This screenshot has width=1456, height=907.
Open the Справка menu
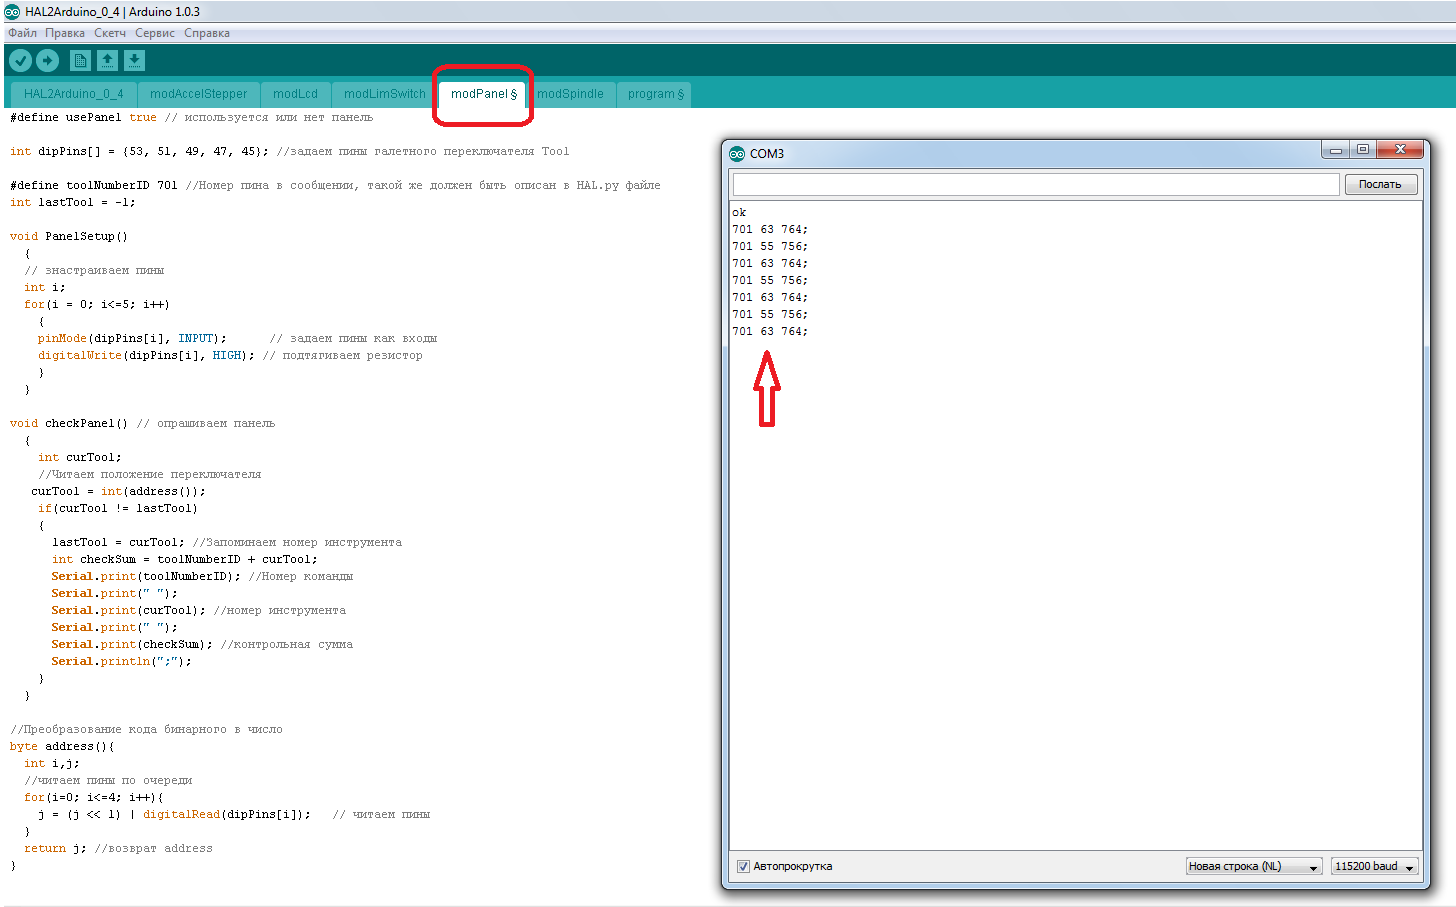point(207,33)
